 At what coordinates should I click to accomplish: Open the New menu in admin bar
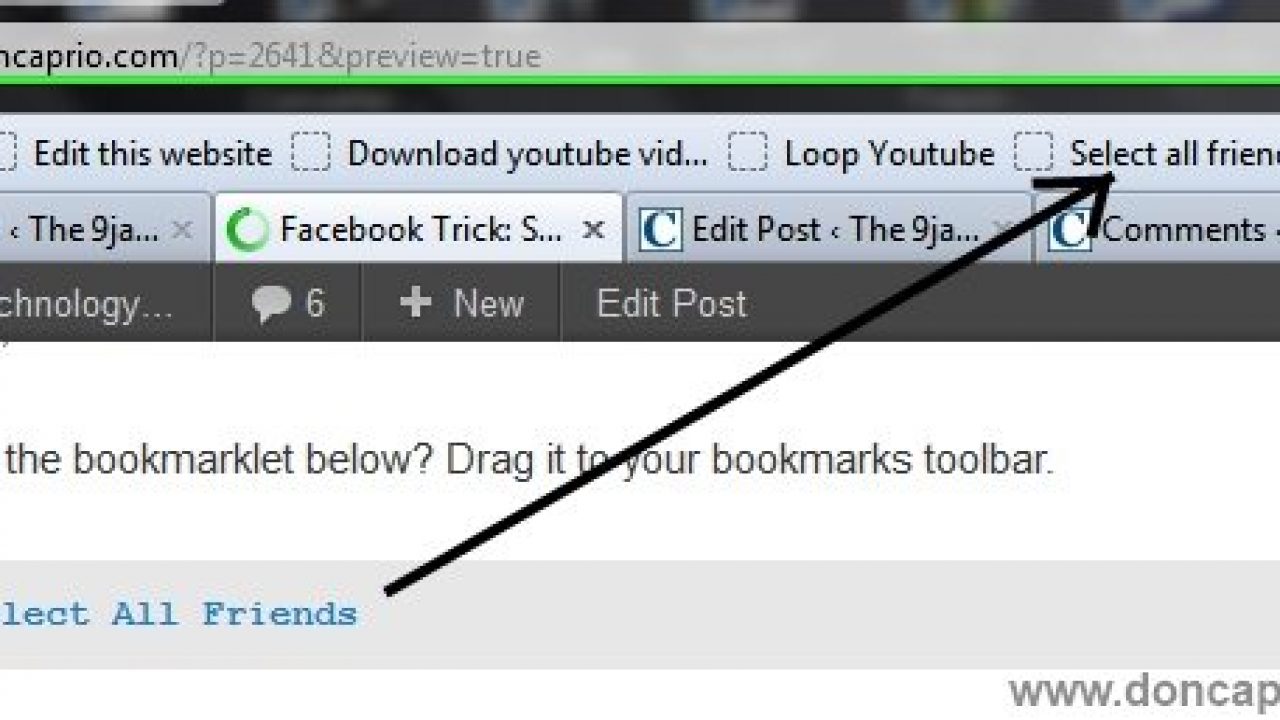pyautogui.click(x=461, y=303)
